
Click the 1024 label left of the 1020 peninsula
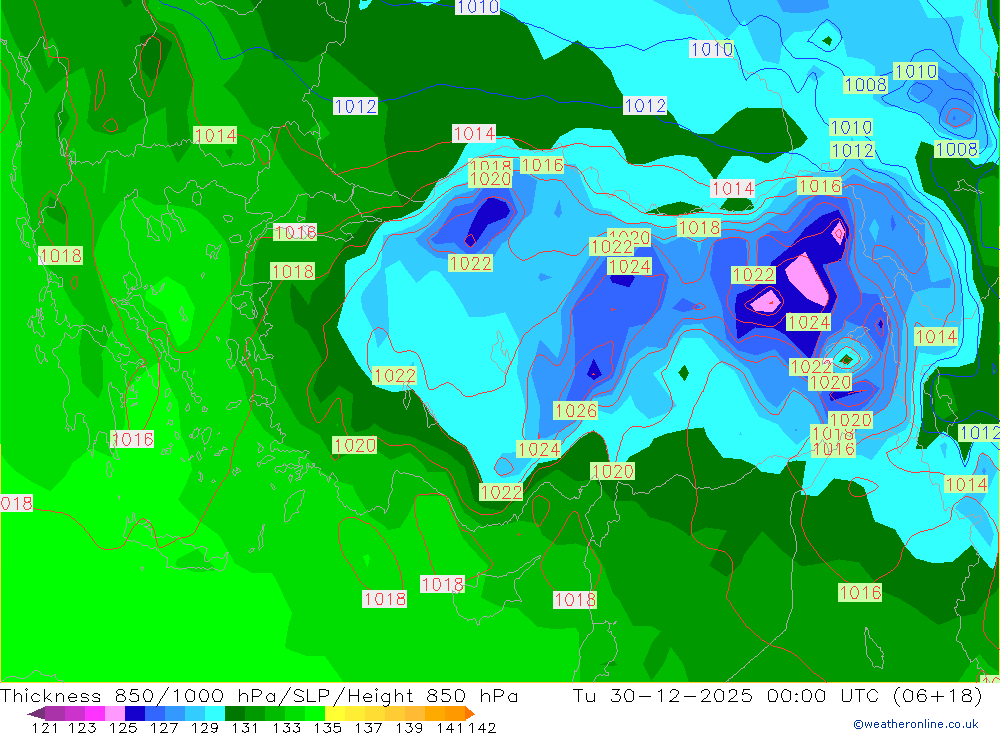[539, 450]
